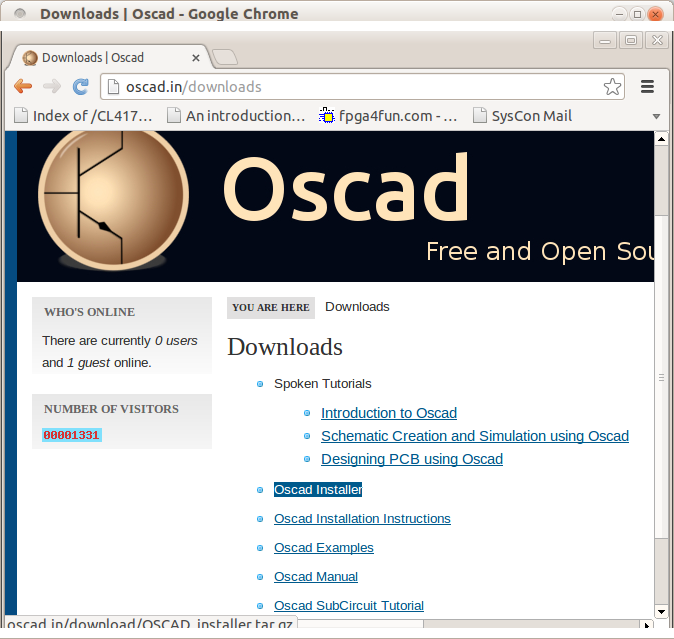Click the Oscad transistor logo
The width and height of the screenshot is (674, 639).
(x=113, y=200)
